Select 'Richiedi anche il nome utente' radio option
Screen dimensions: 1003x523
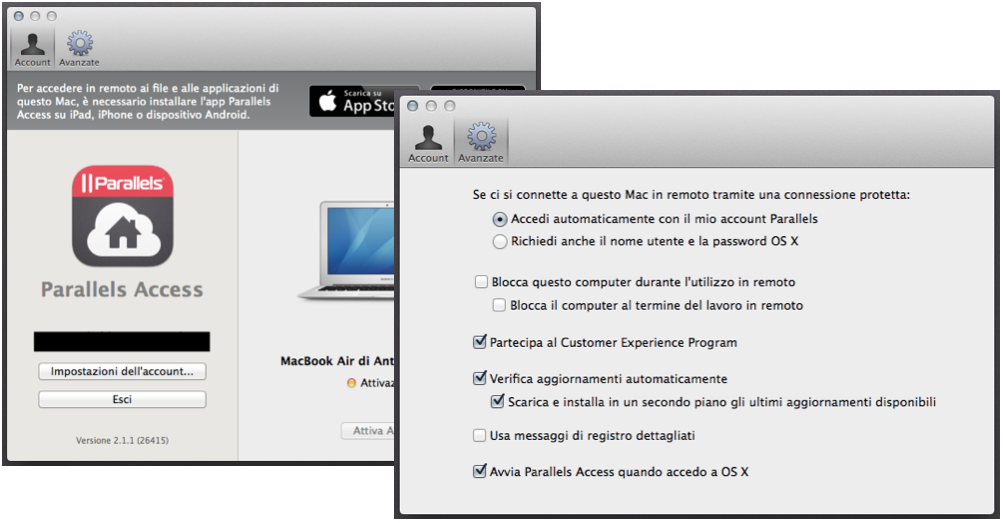[x=500, y=242]
